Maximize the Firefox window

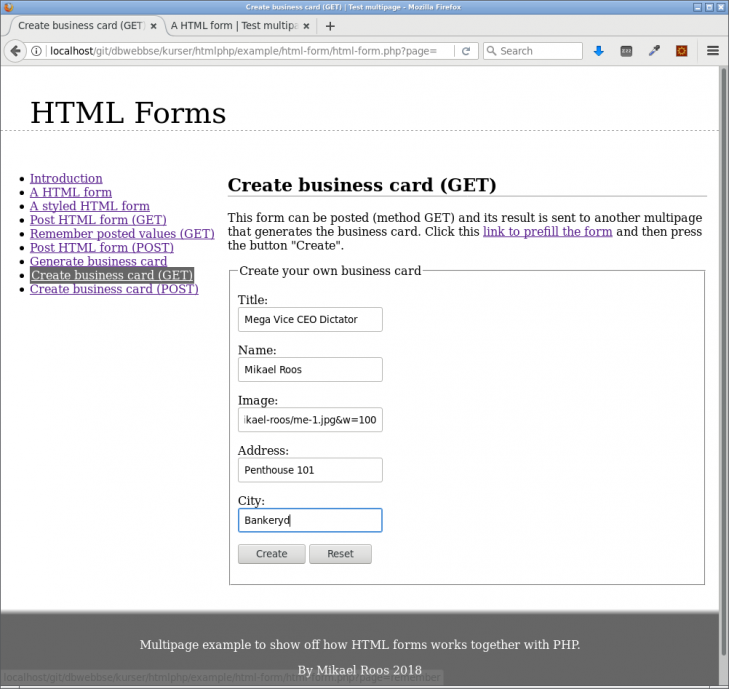(x=709, y=7)
